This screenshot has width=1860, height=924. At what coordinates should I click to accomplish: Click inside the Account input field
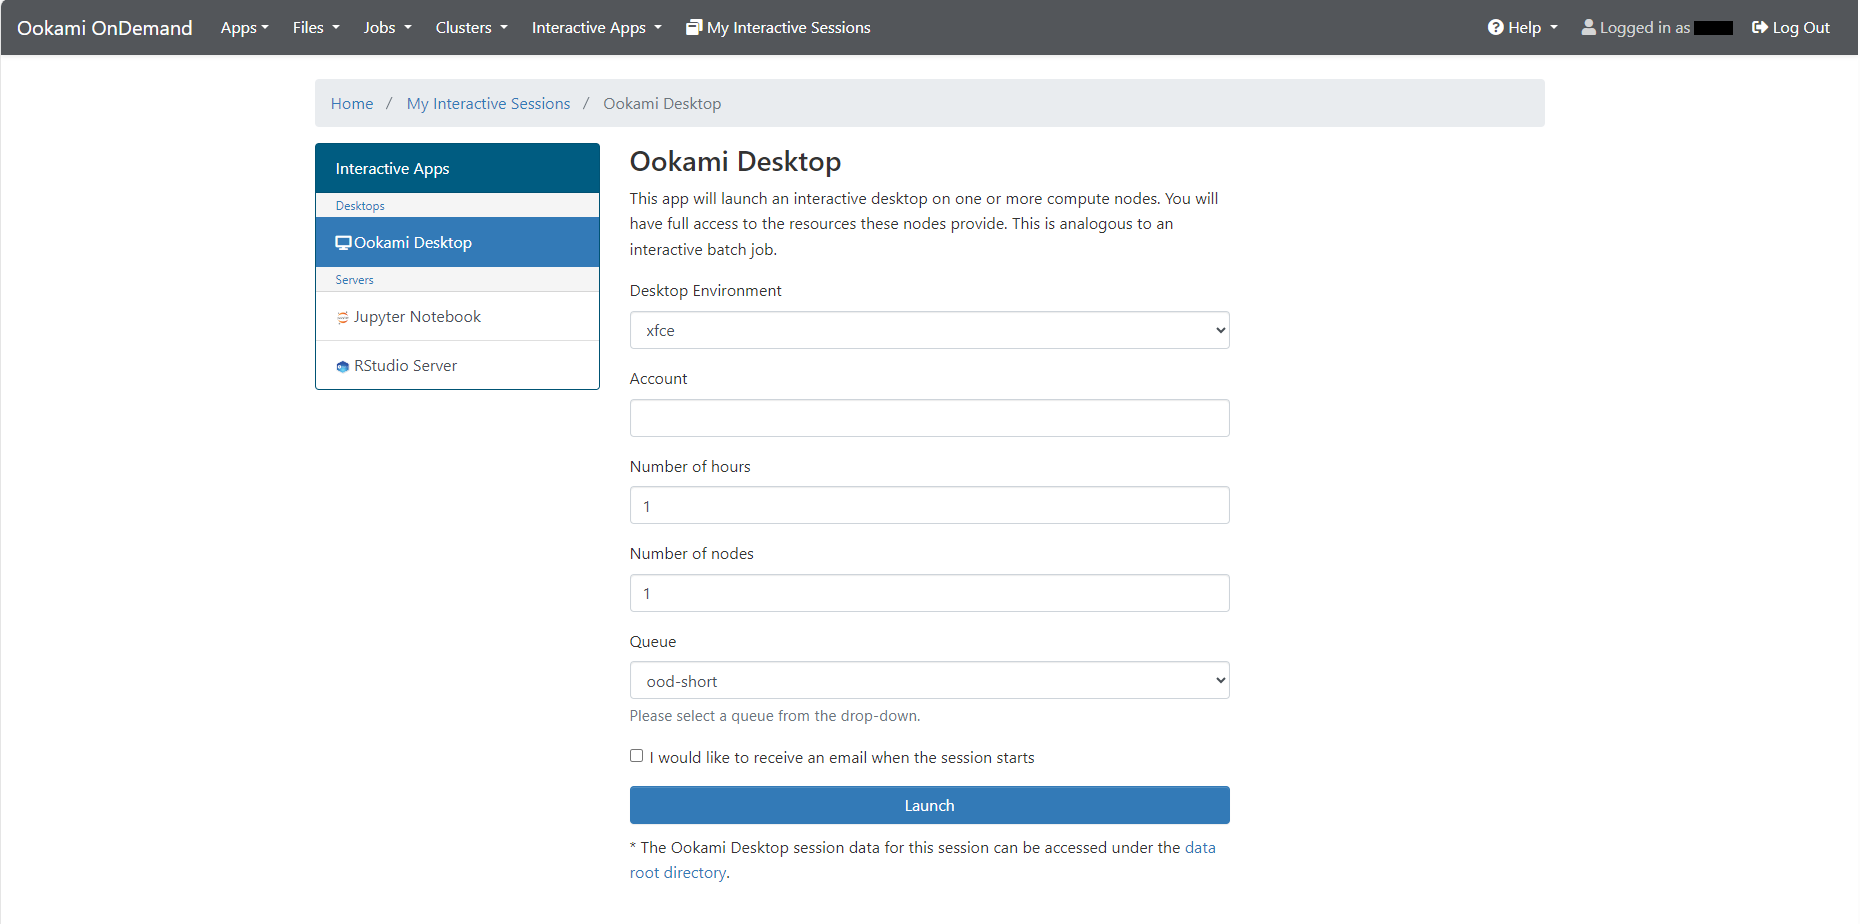pyautogui.click(x=928, y=417)
